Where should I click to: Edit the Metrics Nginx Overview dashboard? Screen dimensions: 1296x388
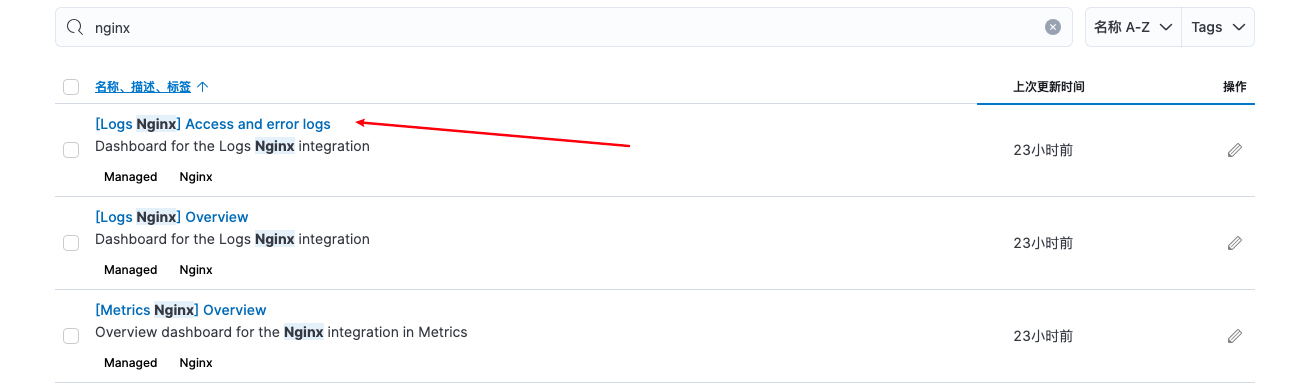click(1235, 336)
